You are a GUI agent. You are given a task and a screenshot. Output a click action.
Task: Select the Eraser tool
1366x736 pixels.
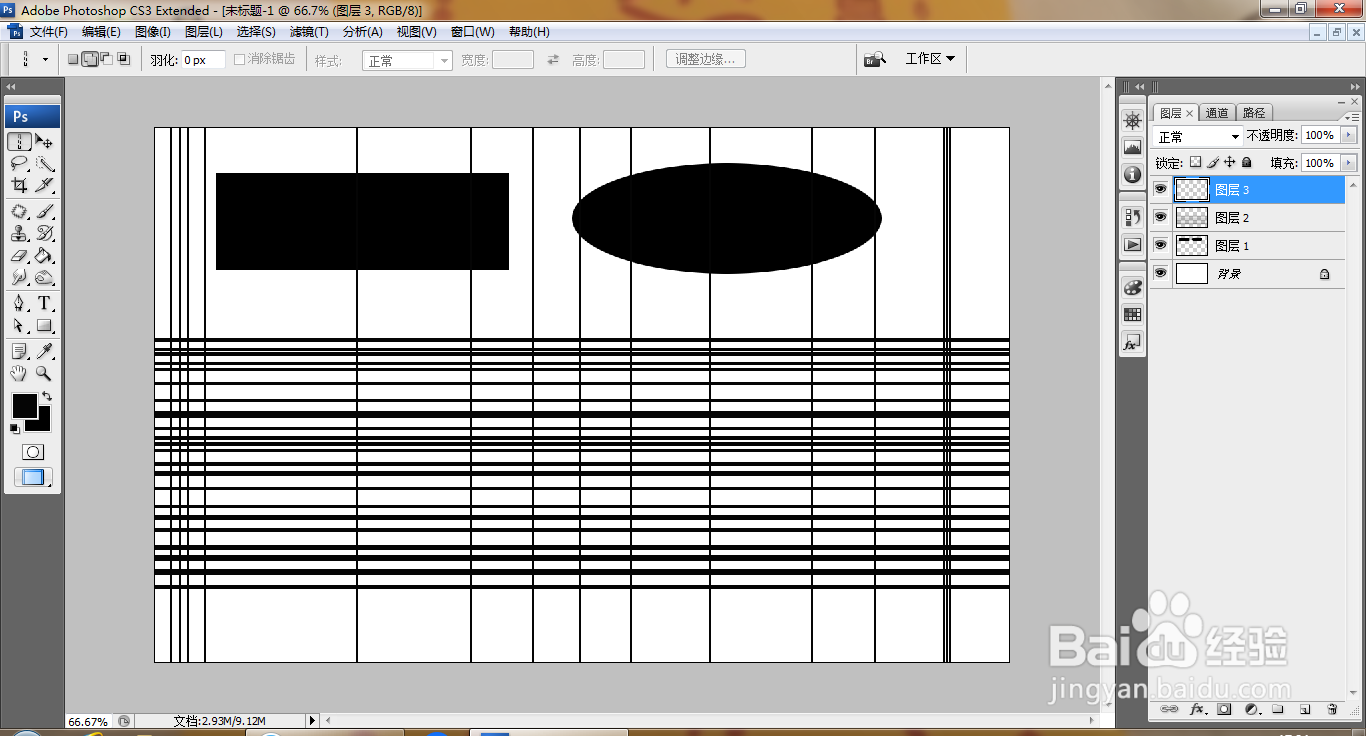pos(20,256)
